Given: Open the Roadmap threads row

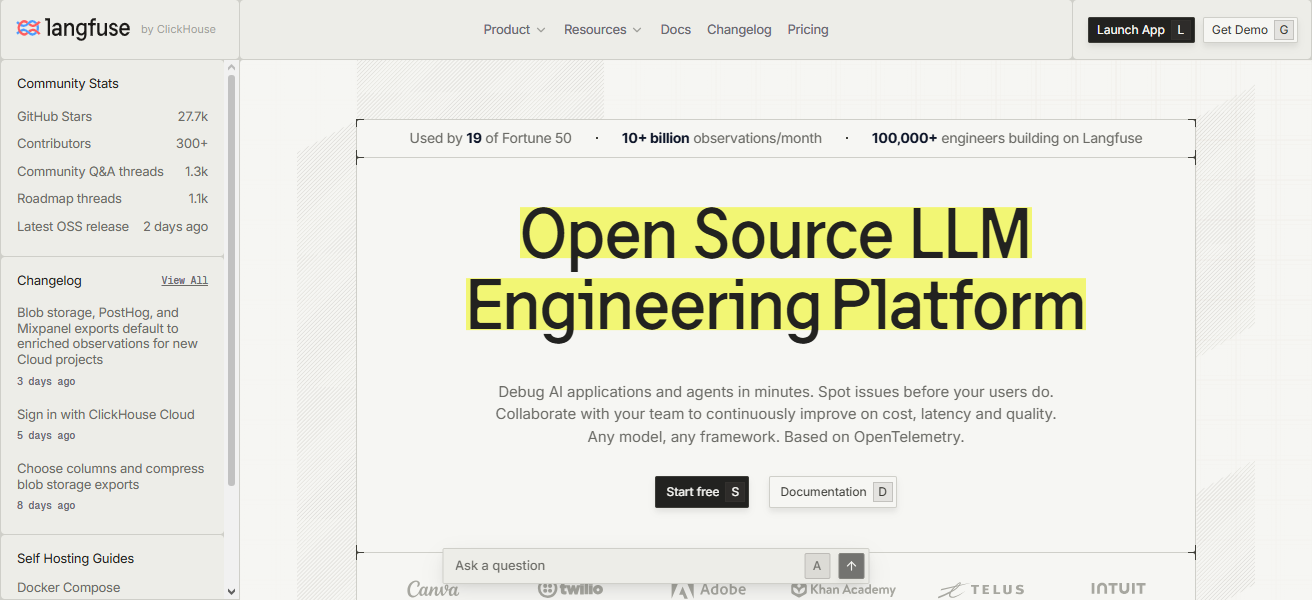Looking at the screenshot, I should click(x=112, y=199).
